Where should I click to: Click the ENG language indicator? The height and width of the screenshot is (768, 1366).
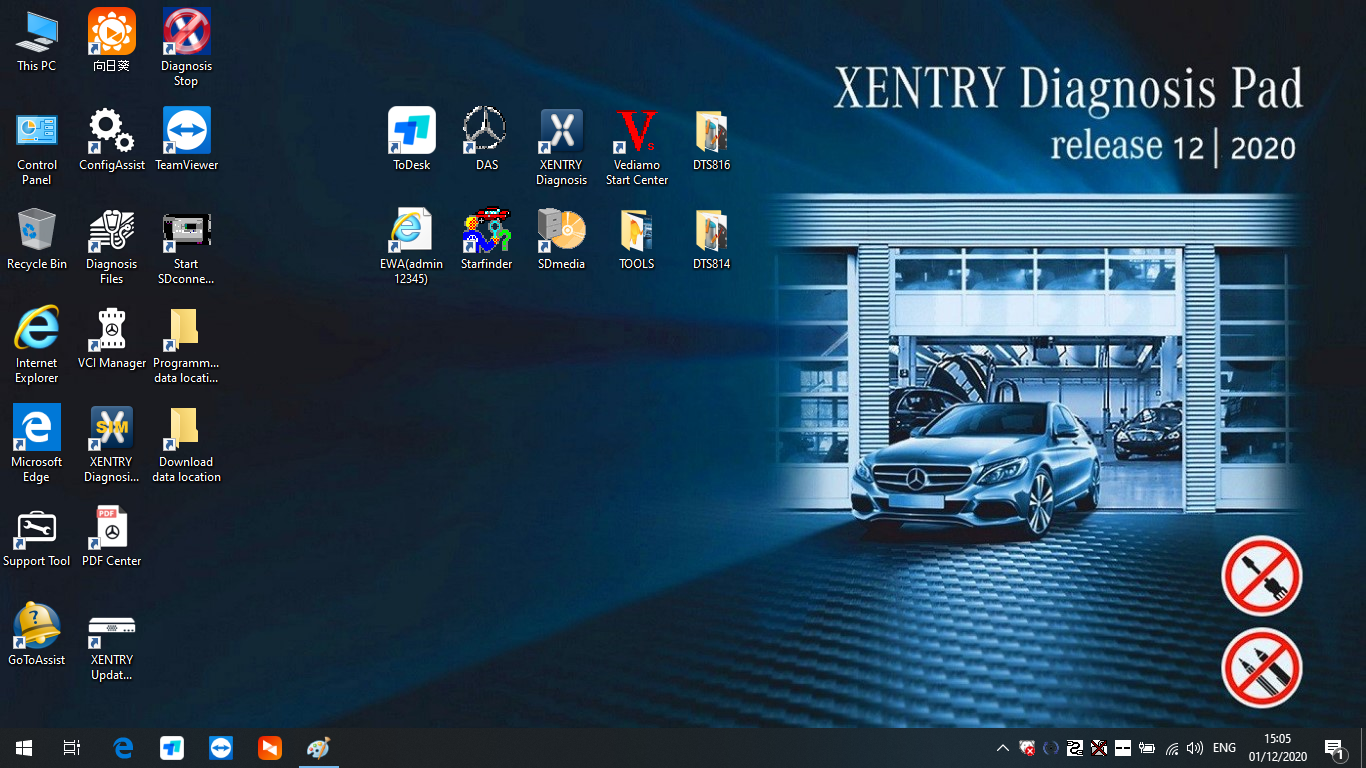1224,748
